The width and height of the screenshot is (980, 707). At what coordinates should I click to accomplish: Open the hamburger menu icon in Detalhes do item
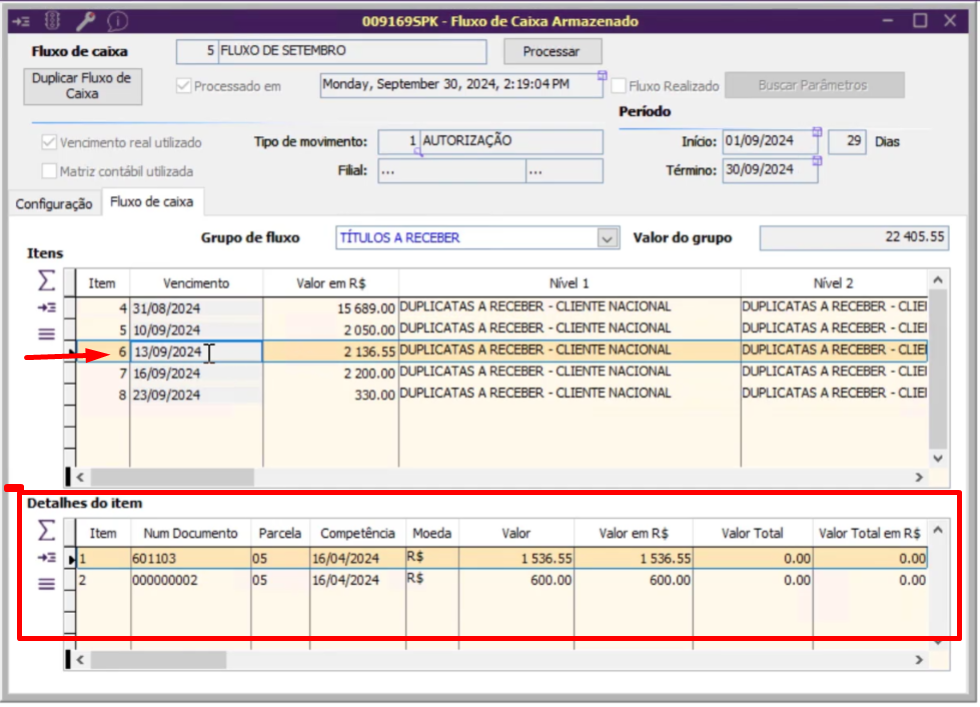click(46, 584)
